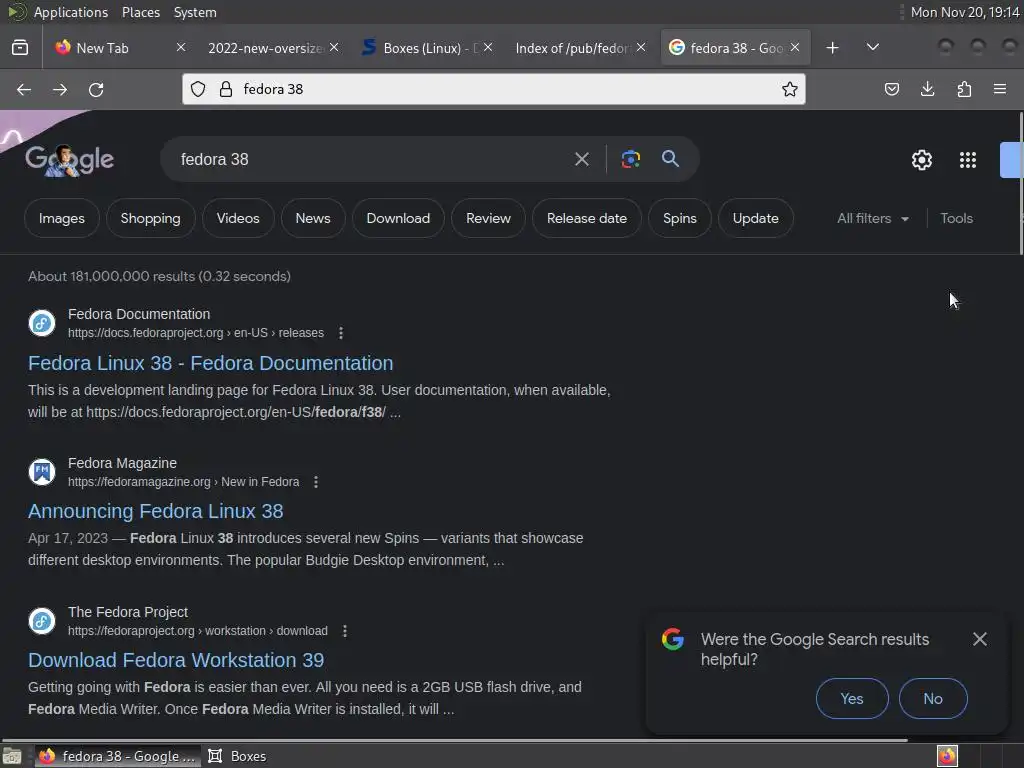Open options for Fedora Documentation result

(341, 333)
